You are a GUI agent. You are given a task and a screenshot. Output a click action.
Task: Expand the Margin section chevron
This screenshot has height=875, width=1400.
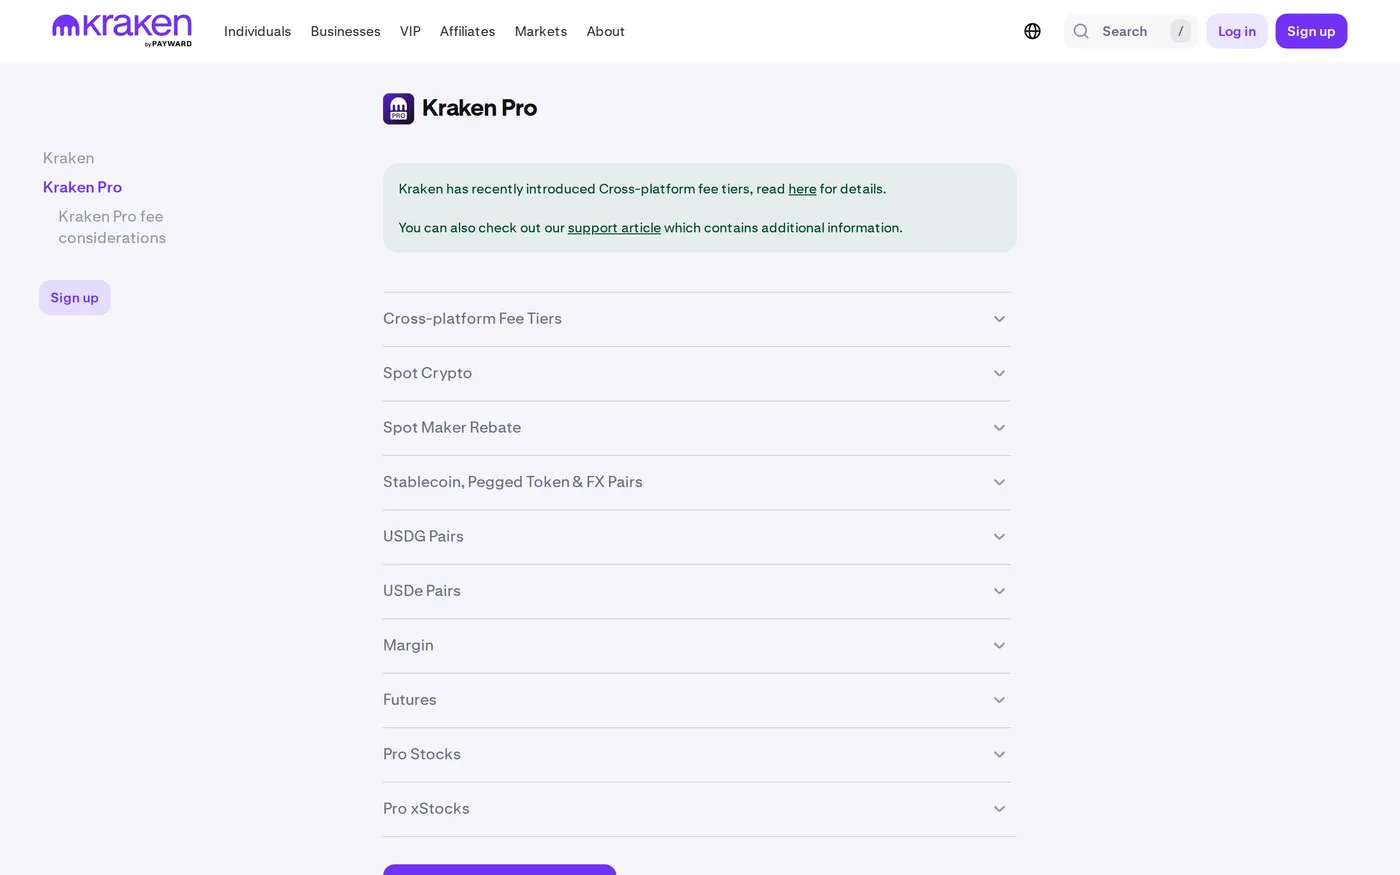click(x=999, y=646)
